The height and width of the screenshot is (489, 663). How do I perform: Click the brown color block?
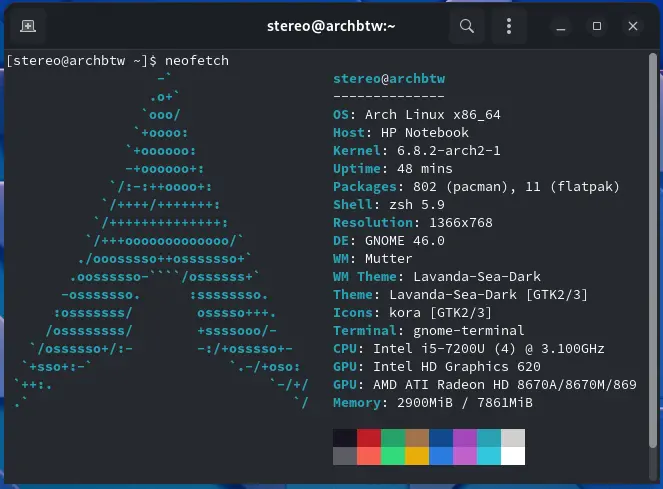click(417, 438)
